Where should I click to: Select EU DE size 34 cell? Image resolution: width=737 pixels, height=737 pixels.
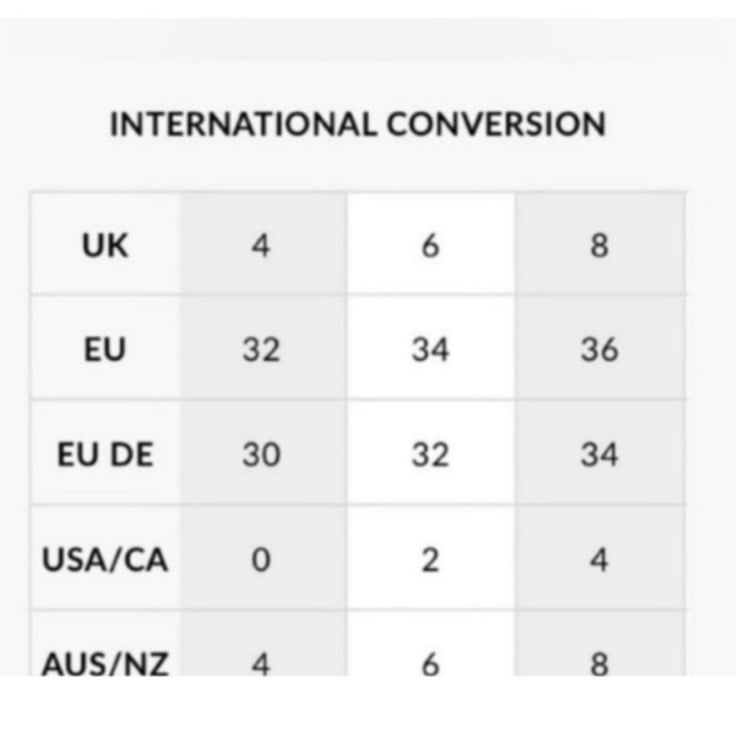click(600, 453)
